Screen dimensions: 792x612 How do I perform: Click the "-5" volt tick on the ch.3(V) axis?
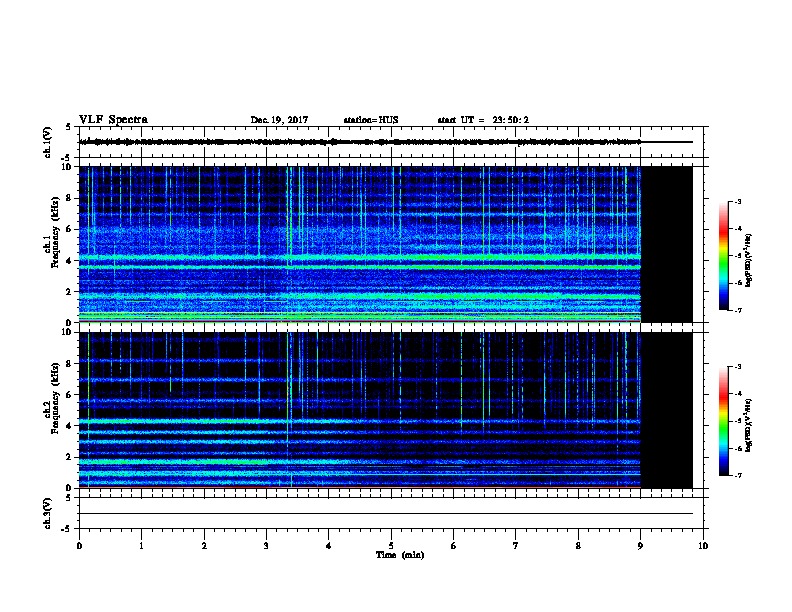[x=67, y=529]
